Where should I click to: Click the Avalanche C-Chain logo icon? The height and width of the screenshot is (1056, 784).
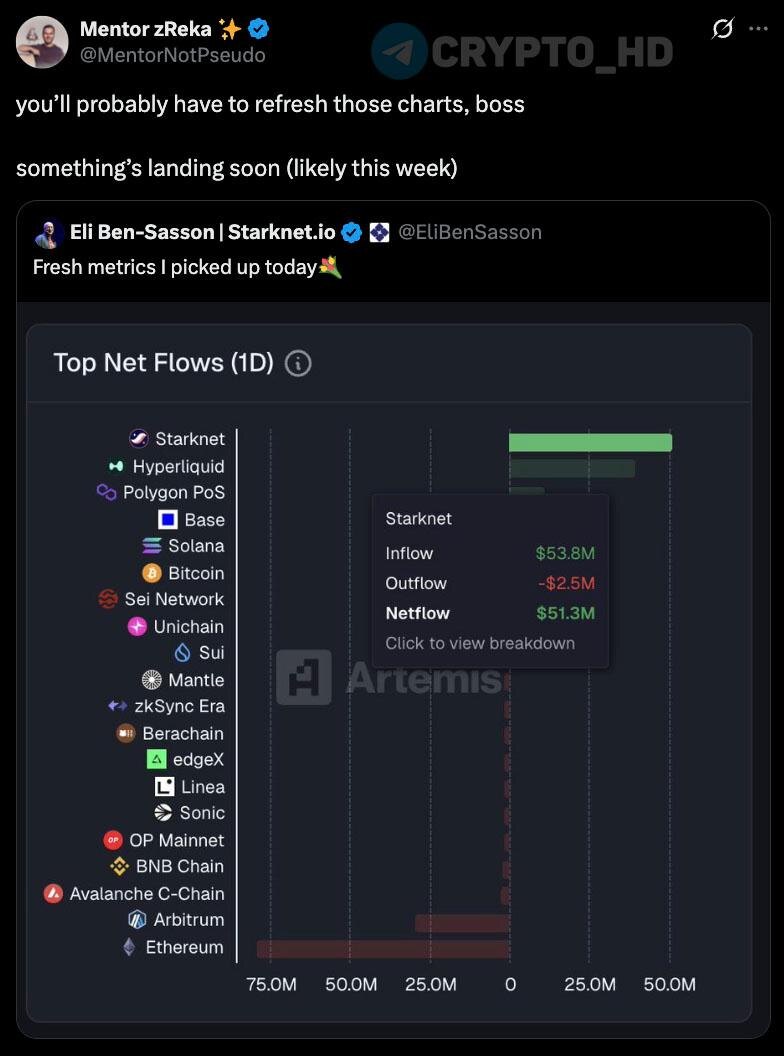coord(54,893)
